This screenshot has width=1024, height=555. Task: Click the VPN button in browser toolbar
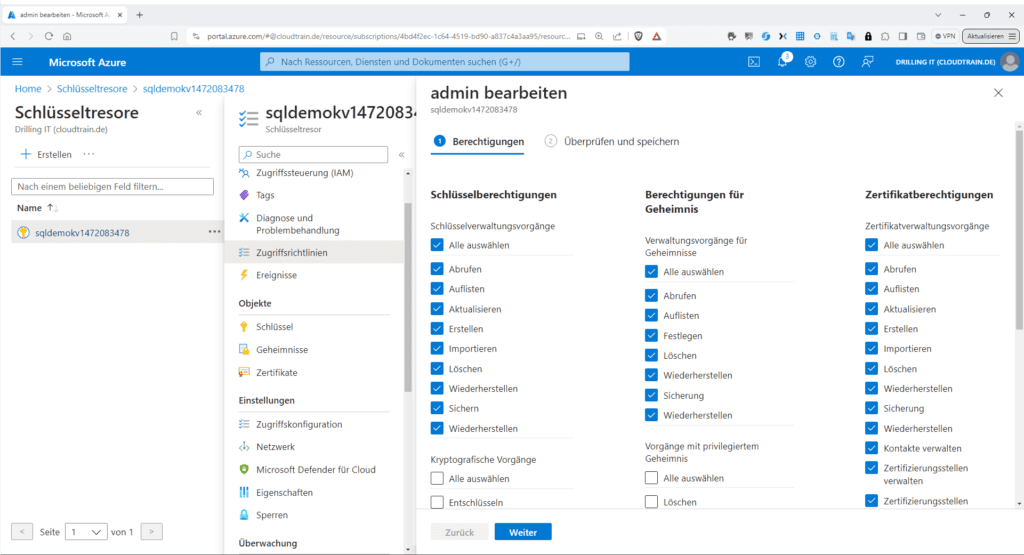click(x=945, y=37)
